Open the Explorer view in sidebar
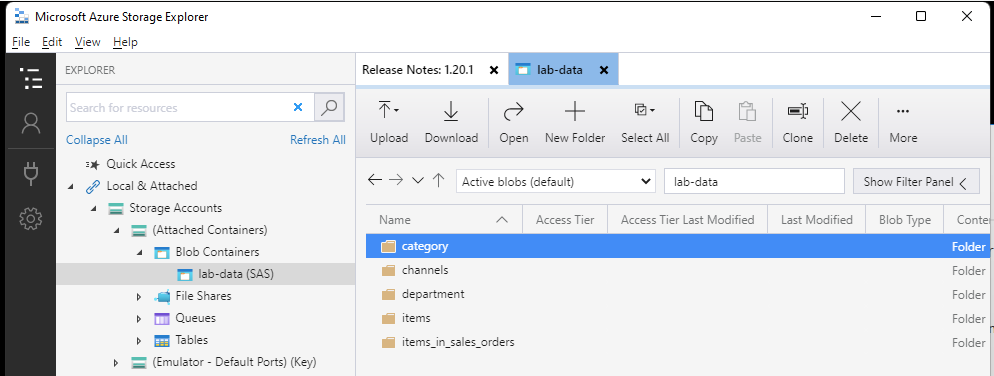Image resolution: width=994 pixels, height=376 pixels. click(31, 79)
